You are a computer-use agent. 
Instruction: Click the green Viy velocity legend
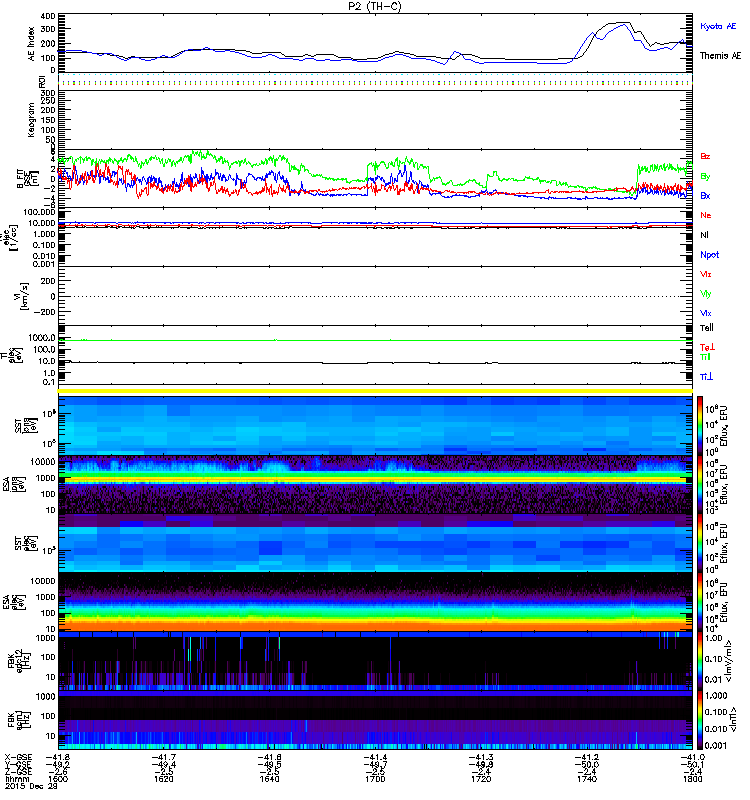pos(706,294)
